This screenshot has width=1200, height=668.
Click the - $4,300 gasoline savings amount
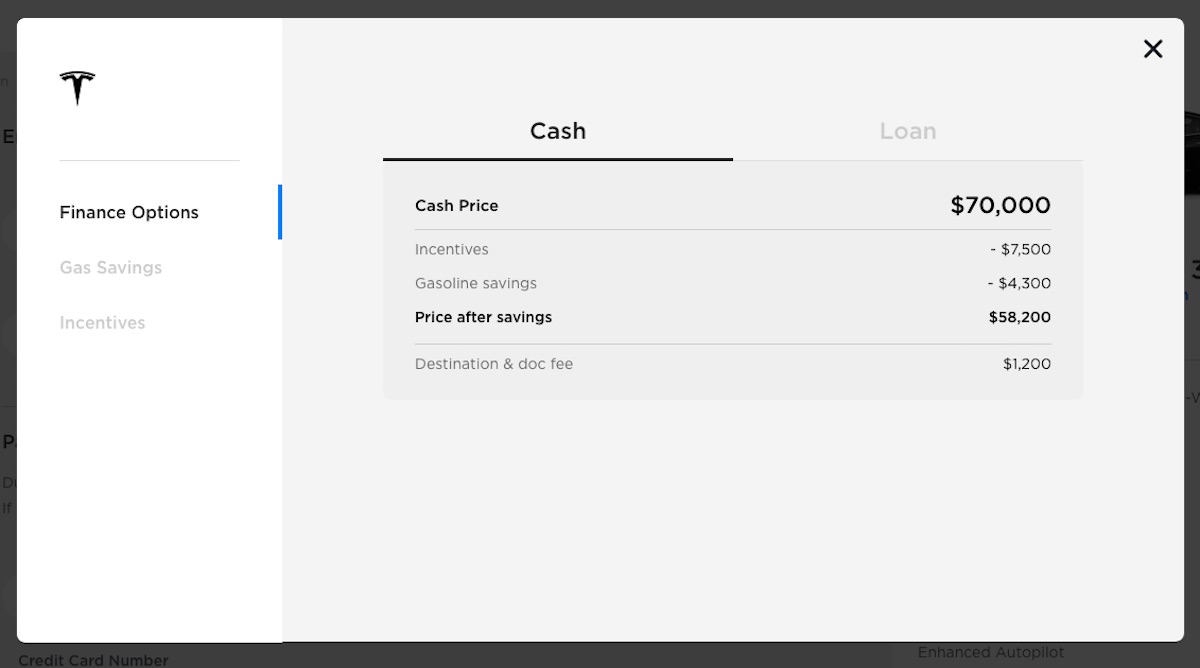pyautogui.click(x=1019, y=283)
